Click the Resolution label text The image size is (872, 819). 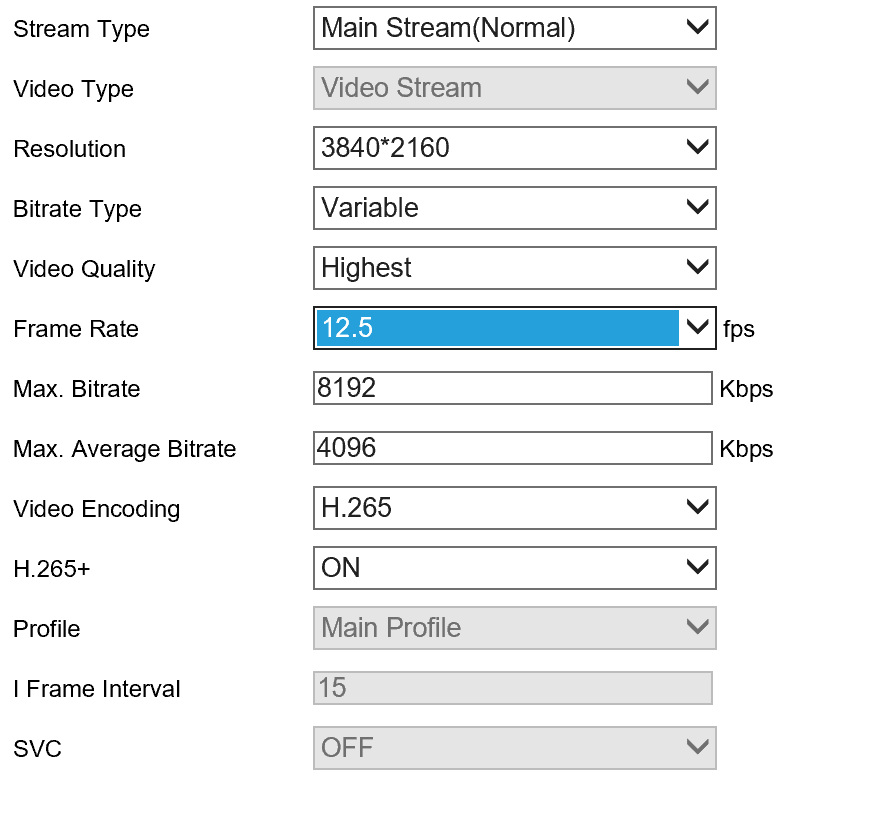(x=69, y=149)
